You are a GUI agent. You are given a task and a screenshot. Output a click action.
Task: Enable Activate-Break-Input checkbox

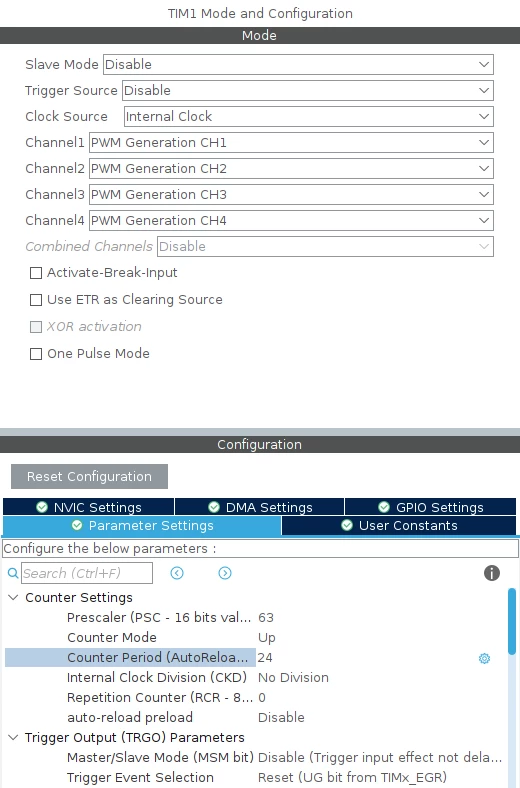tap(36, 273)
